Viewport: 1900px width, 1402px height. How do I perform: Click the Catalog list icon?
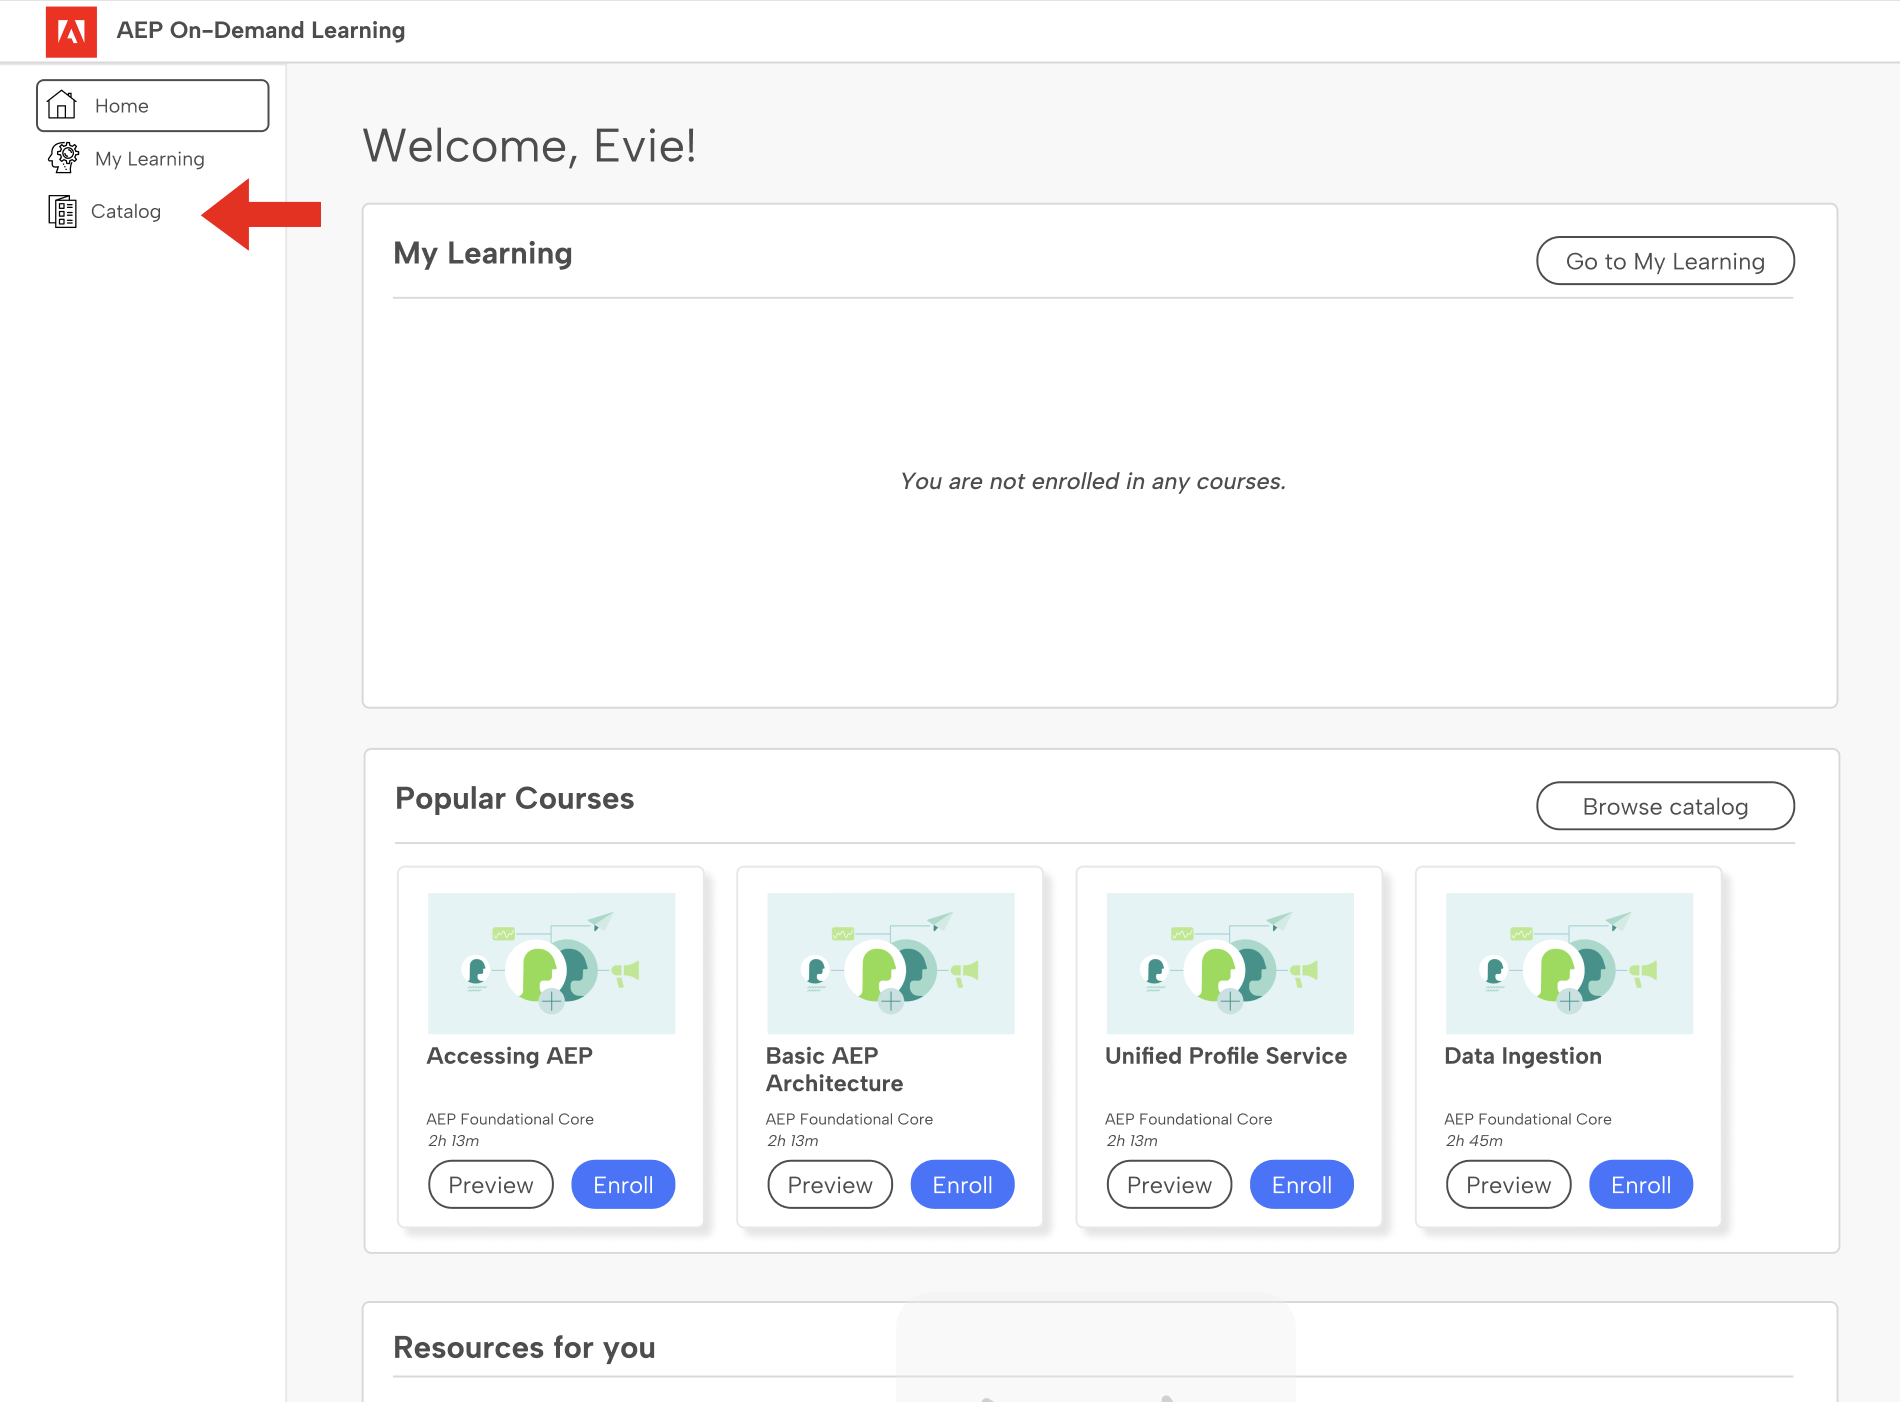pos(62,211)
